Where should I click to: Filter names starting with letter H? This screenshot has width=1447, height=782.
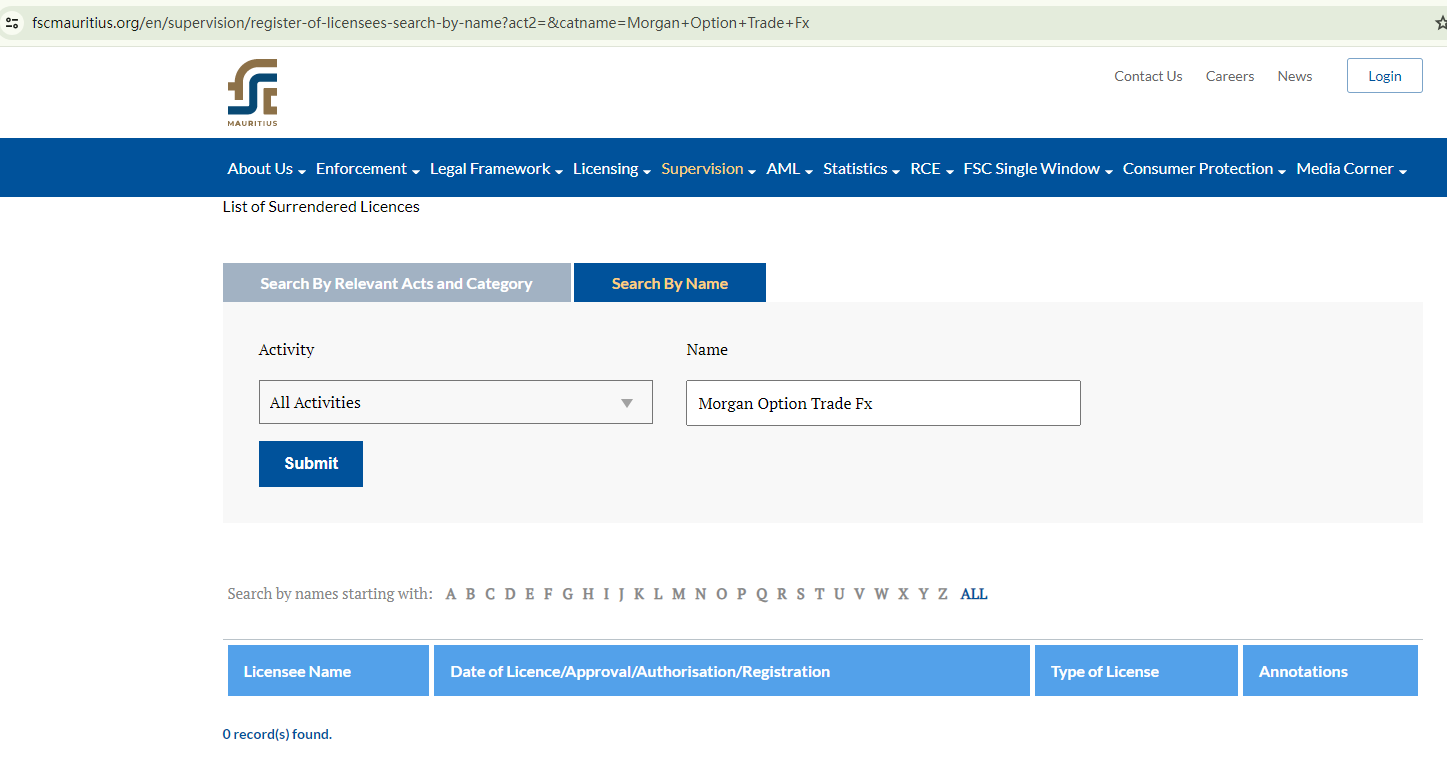(x=588, y=594)
